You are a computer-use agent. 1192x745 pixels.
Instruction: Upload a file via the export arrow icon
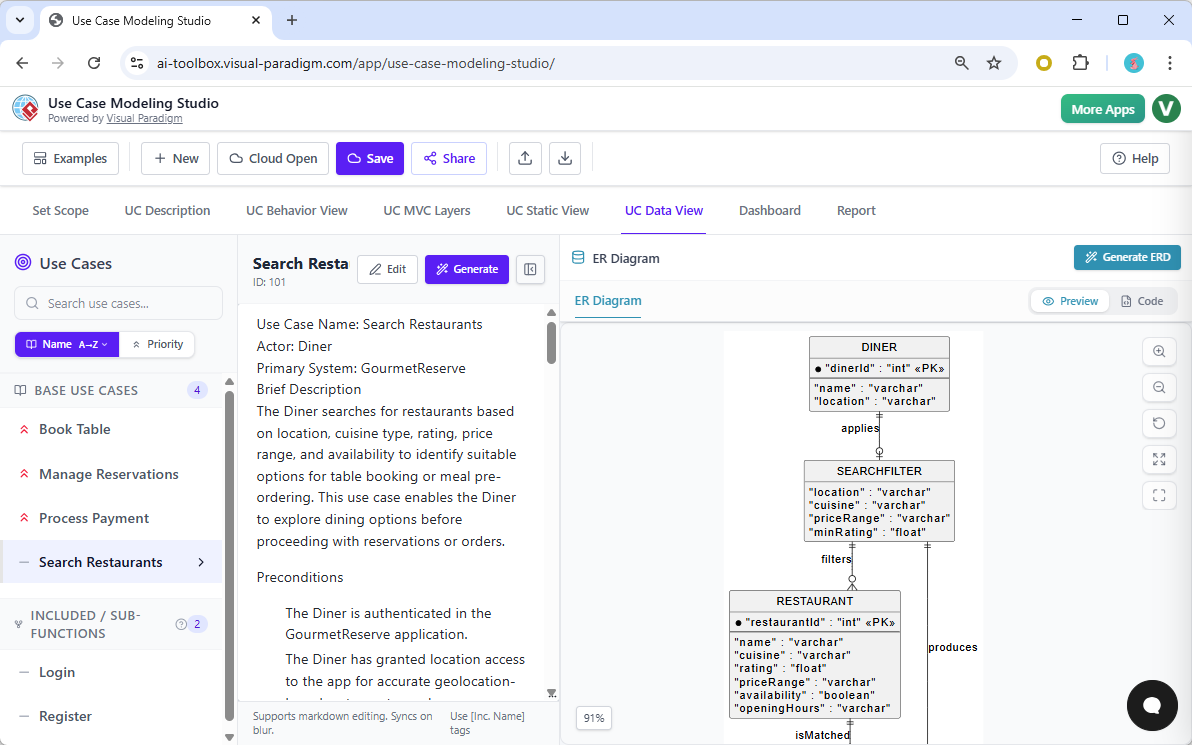click(525, 158)
